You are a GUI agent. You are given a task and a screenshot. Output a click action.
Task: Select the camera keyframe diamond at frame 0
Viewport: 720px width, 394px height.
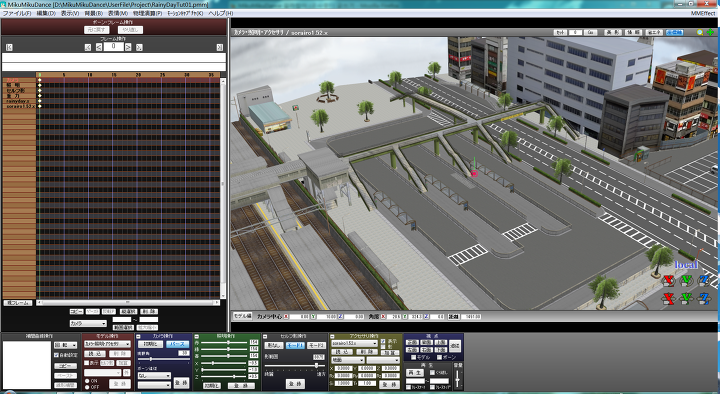tap(39, 80)
